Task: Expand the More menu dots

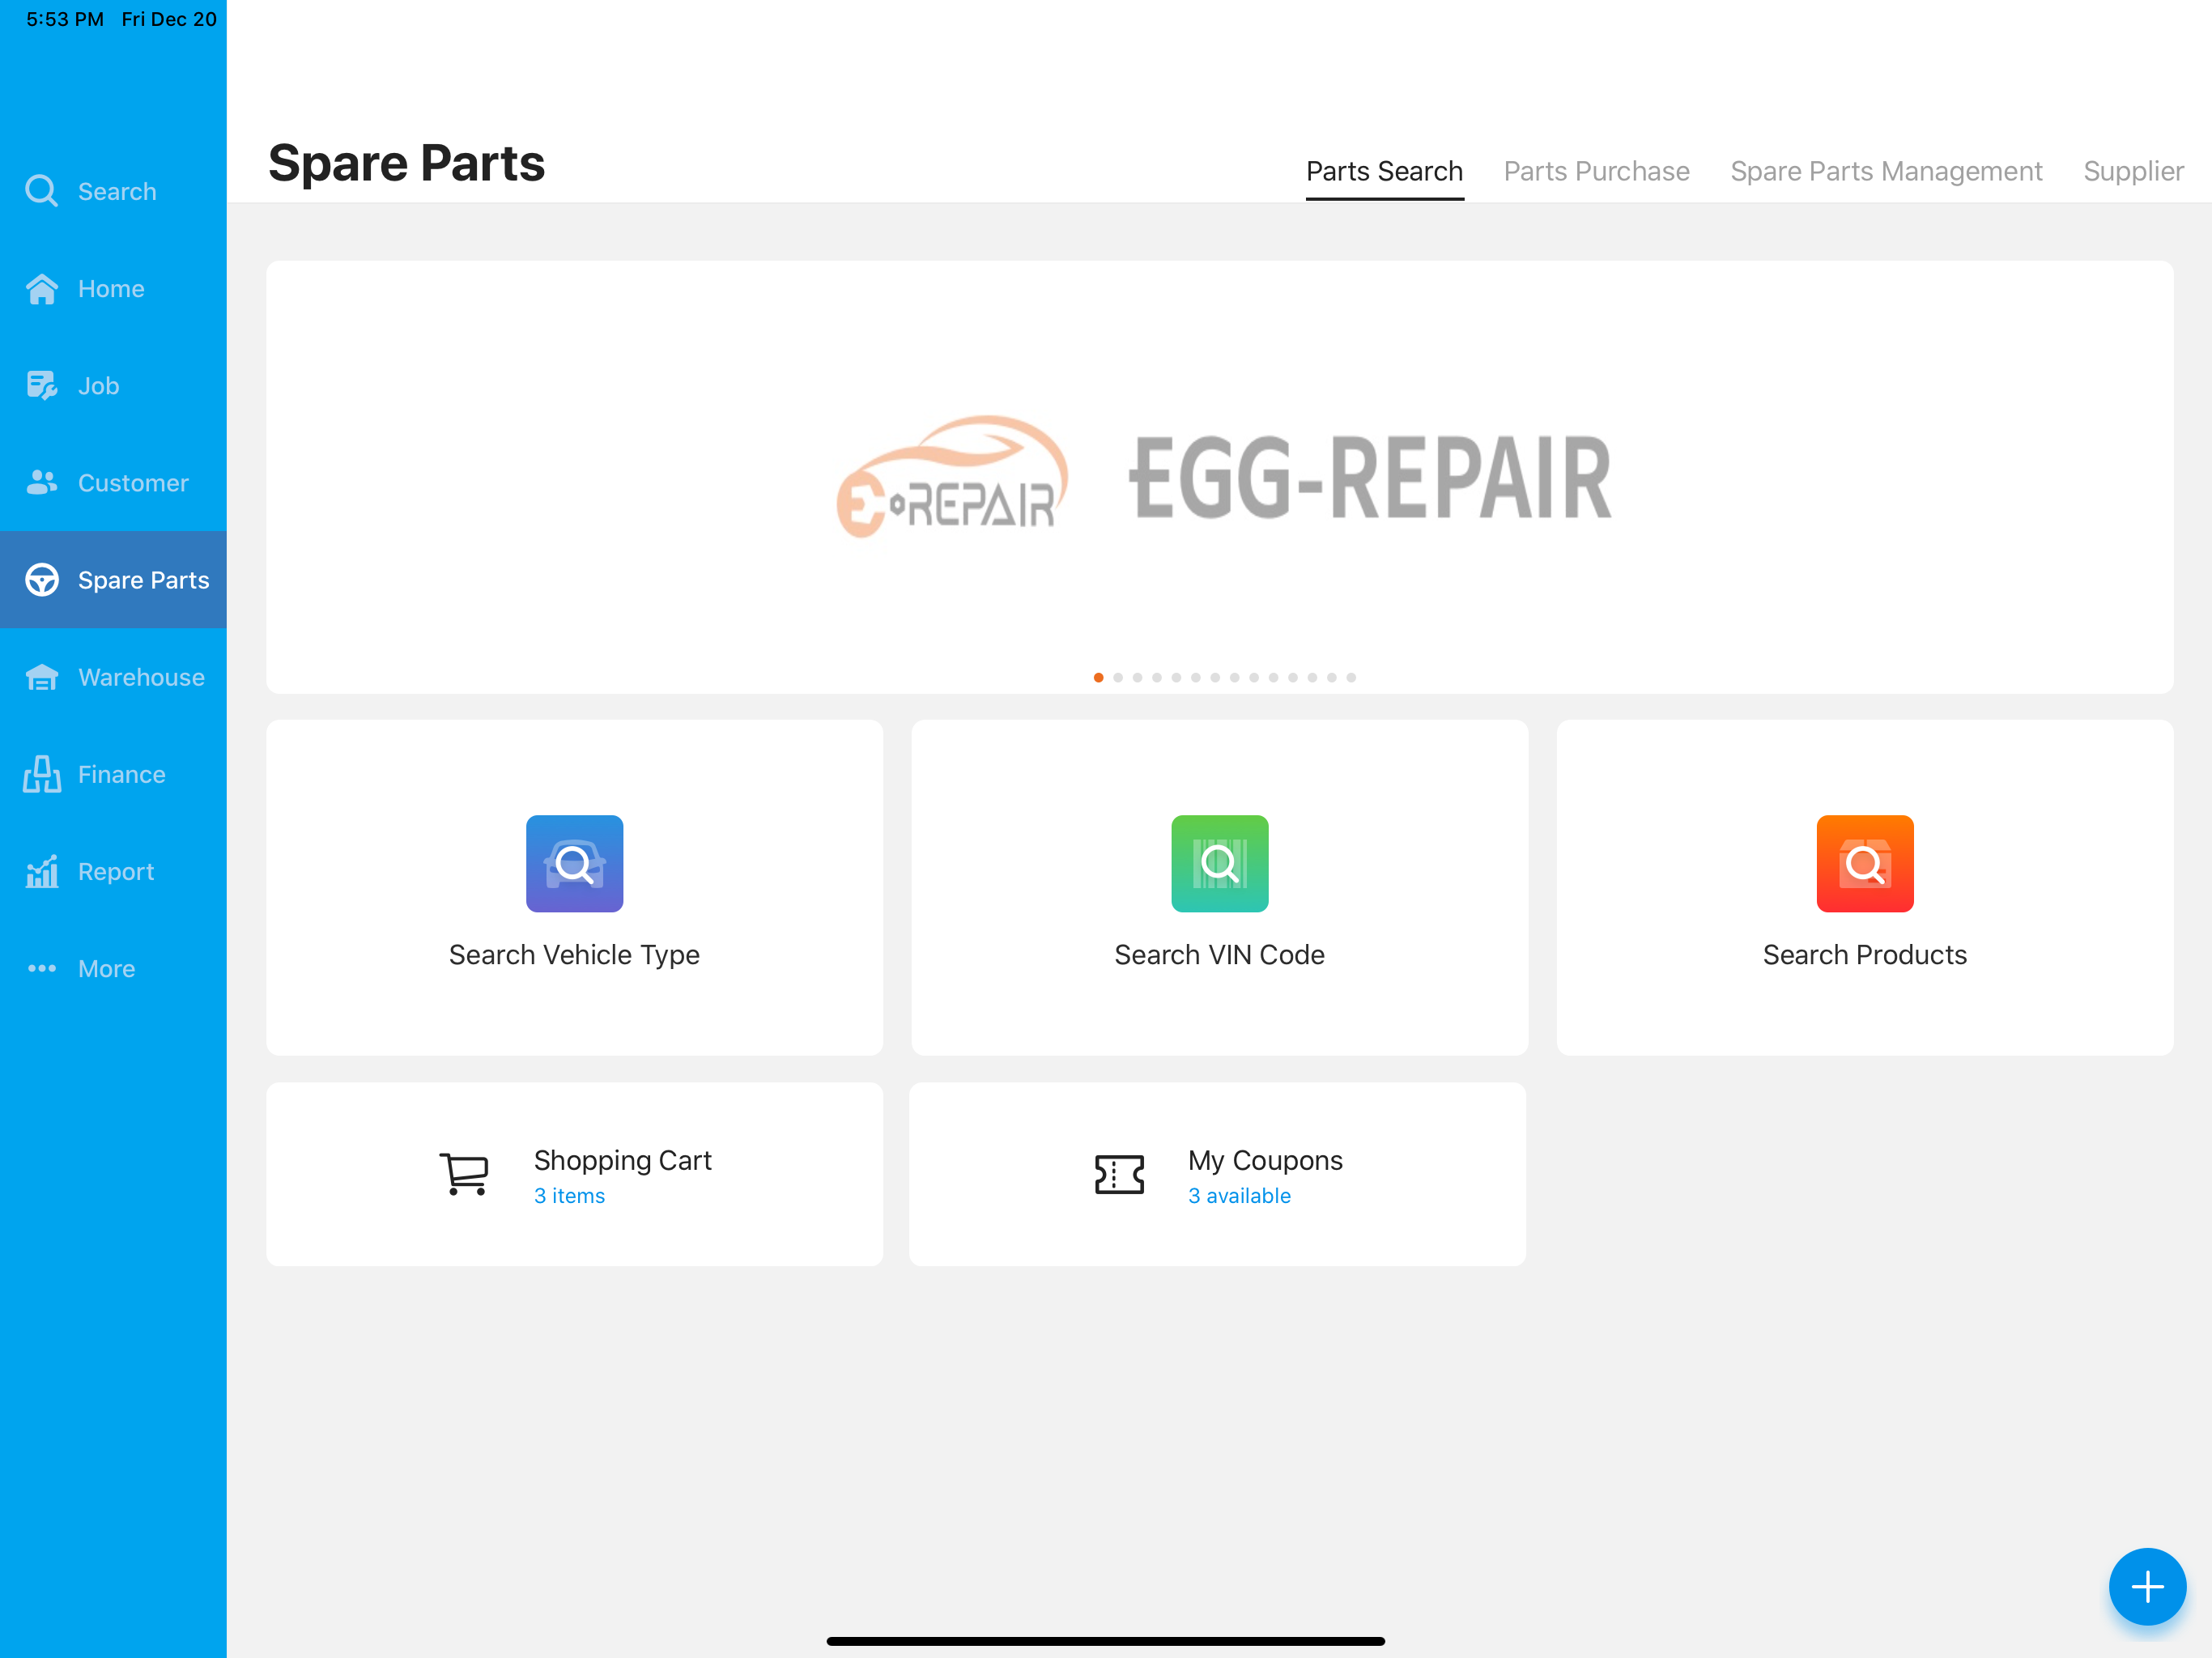Action: click(x=41, y=969)
